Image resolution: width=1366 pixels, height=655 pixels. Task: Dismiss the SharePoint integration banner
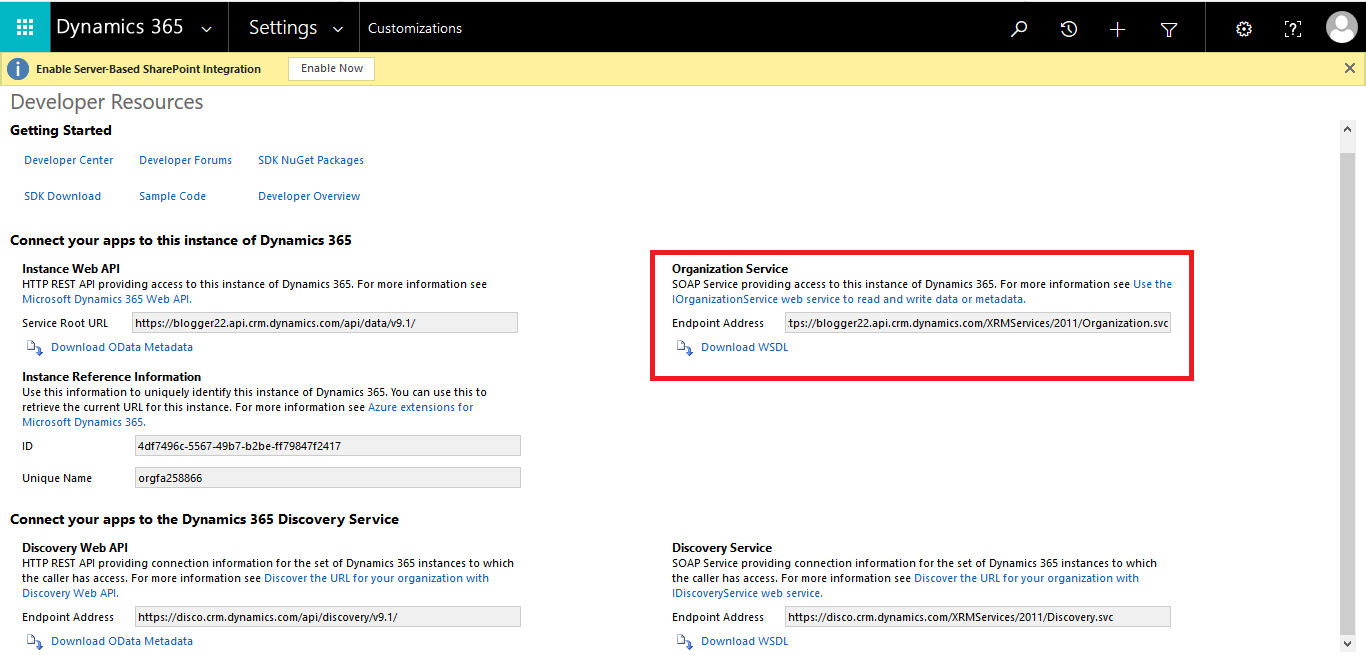tap(1350, 68)
